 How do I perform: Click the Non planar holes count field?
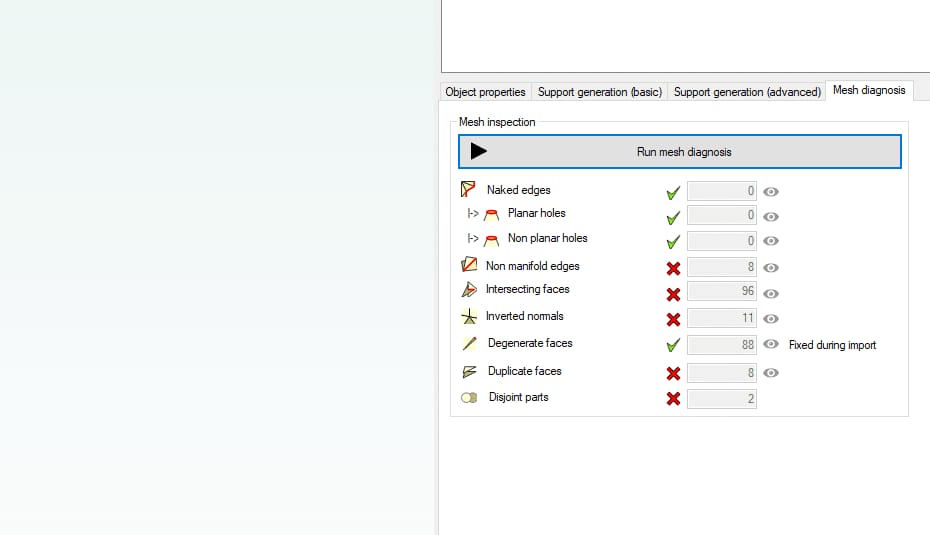pyautogui.click(x=722, y=241)
